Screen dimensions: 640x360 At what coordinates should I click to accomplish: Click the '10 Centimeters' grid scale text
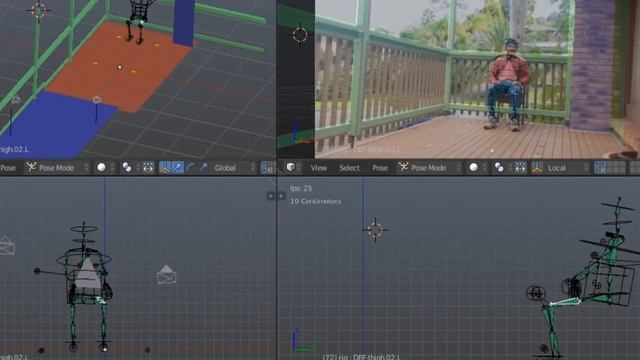coord(316,201)
